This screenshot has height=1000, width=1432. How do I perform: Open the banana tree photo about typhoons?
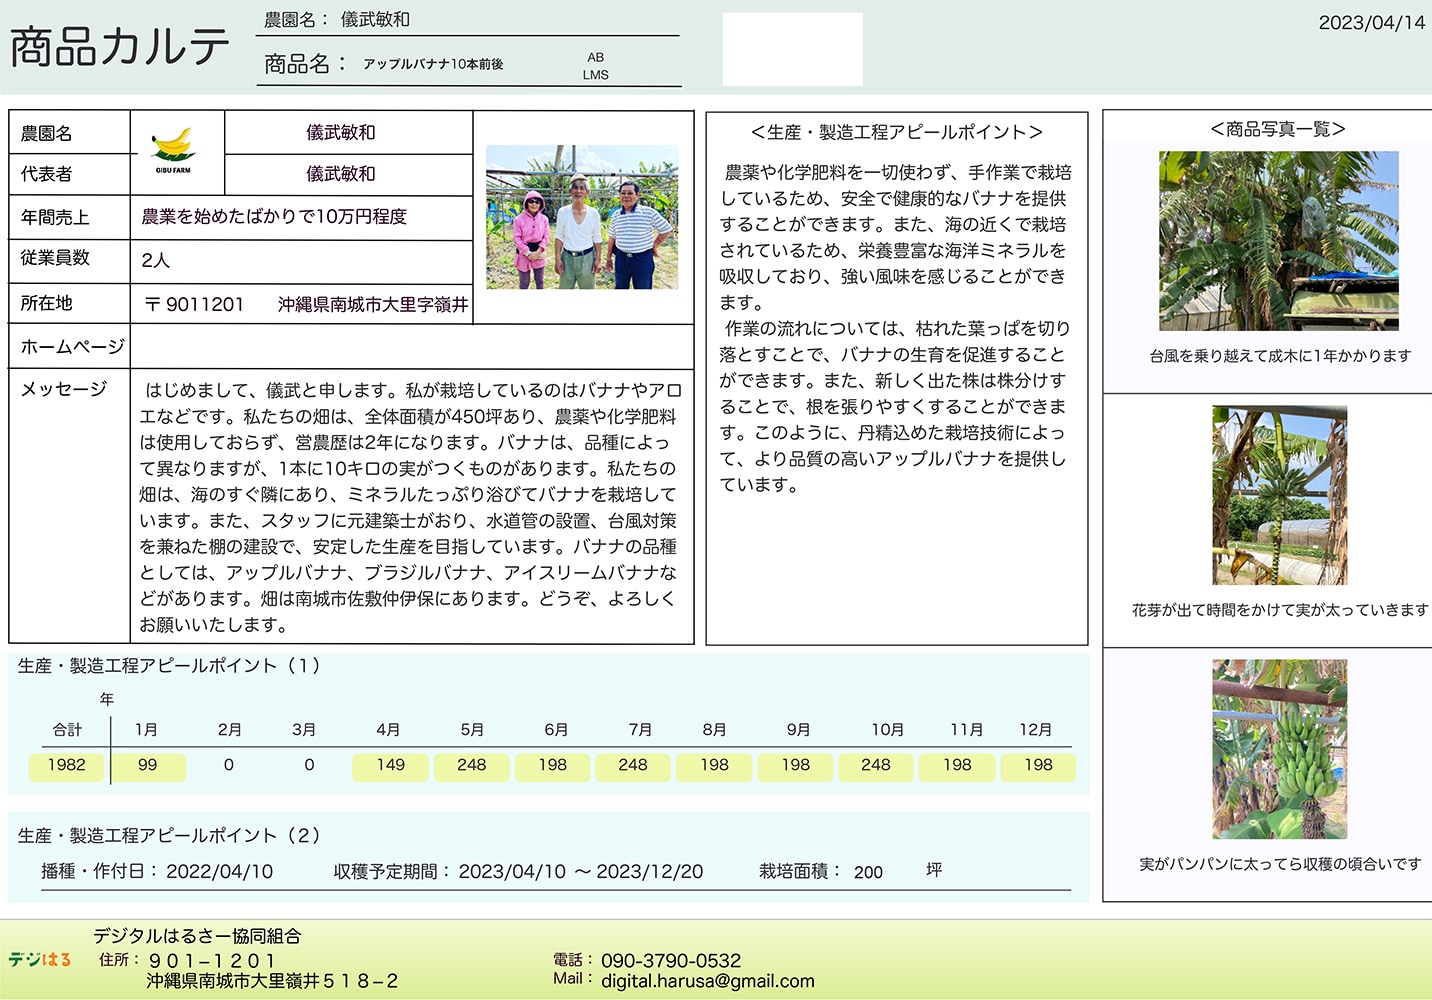pos(1278,241)
